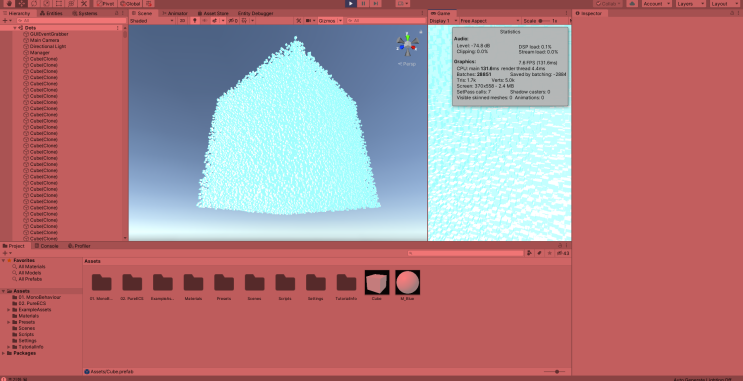Select the Rotate tool
This screenshot has height=381, width=743.
coord(34,3)
